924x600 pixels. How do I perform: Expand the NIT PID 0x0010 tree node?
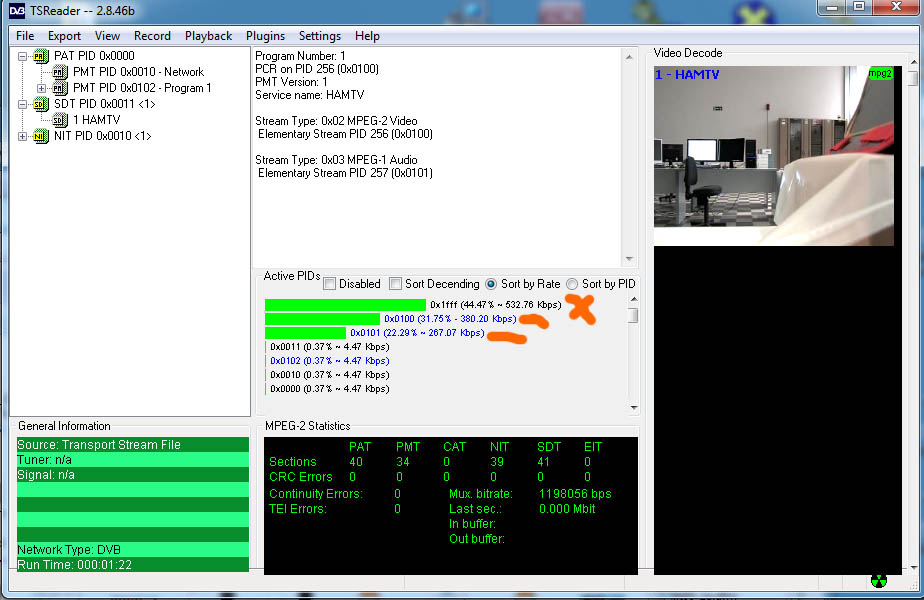coord(23,136)
